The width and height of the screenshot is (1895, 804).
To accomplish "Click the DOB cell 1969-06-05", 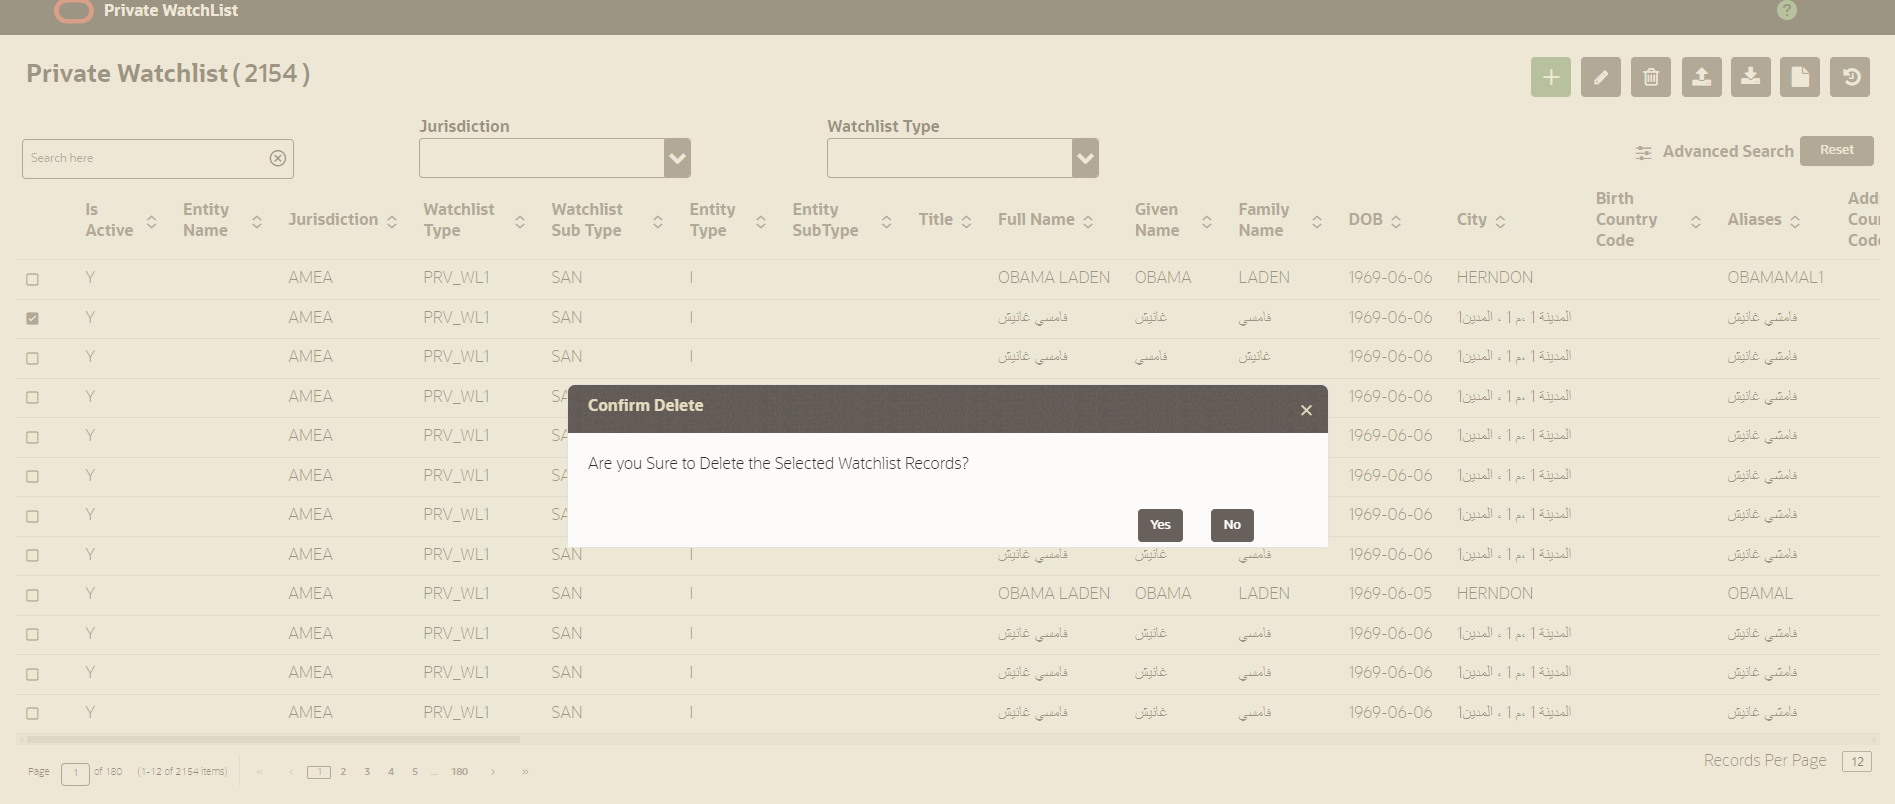I will click(1390, 593).
